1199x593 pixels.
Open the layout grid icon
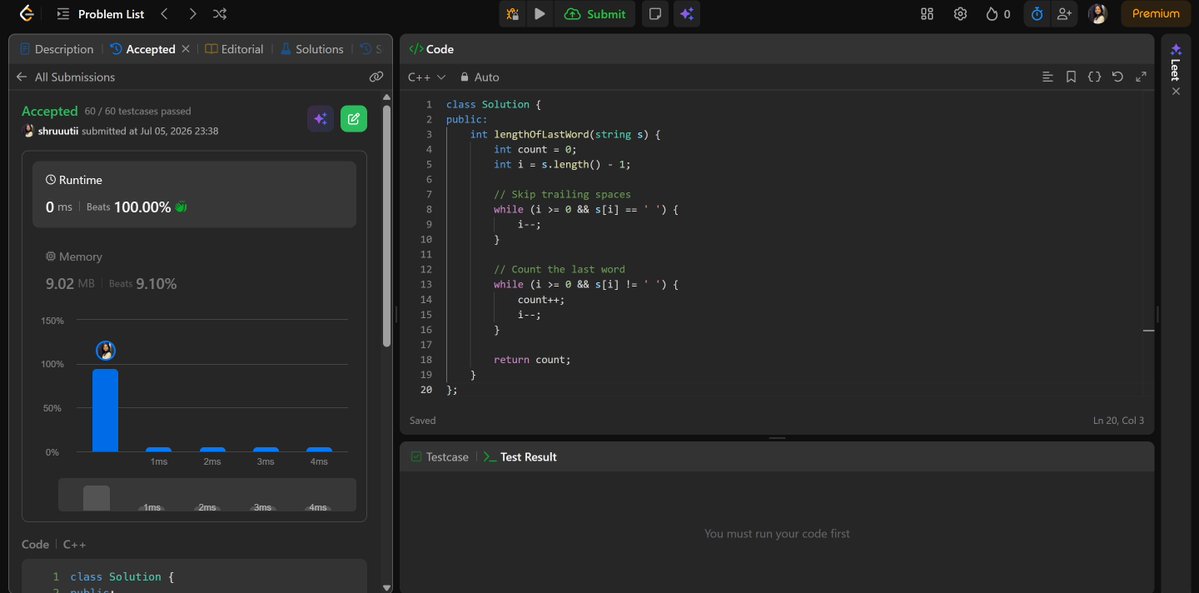pos(927,14)
